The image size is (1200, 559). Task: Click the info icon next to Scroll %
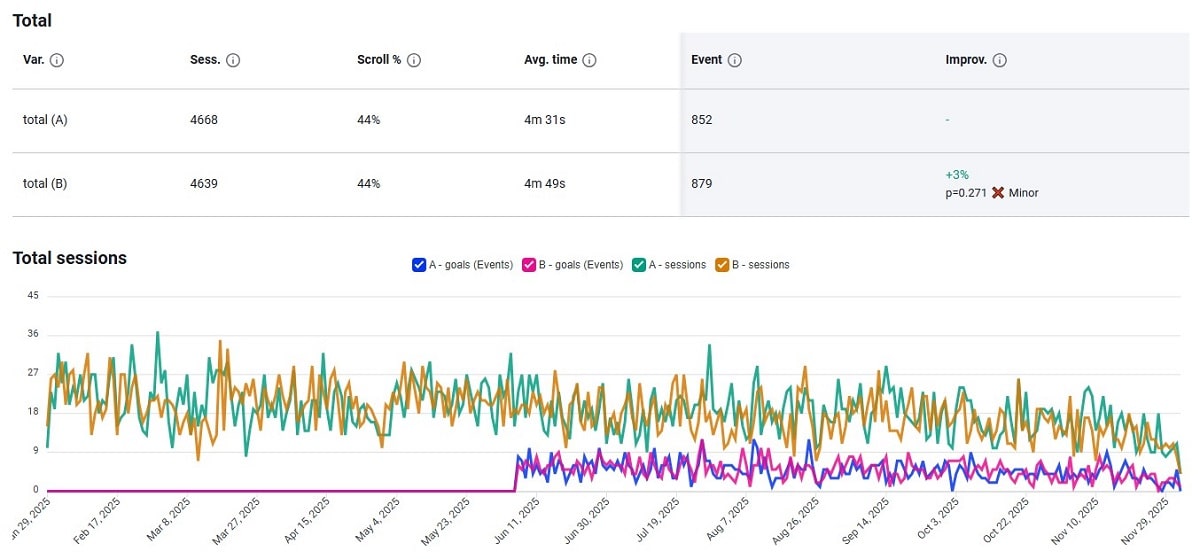pos(414,60)
